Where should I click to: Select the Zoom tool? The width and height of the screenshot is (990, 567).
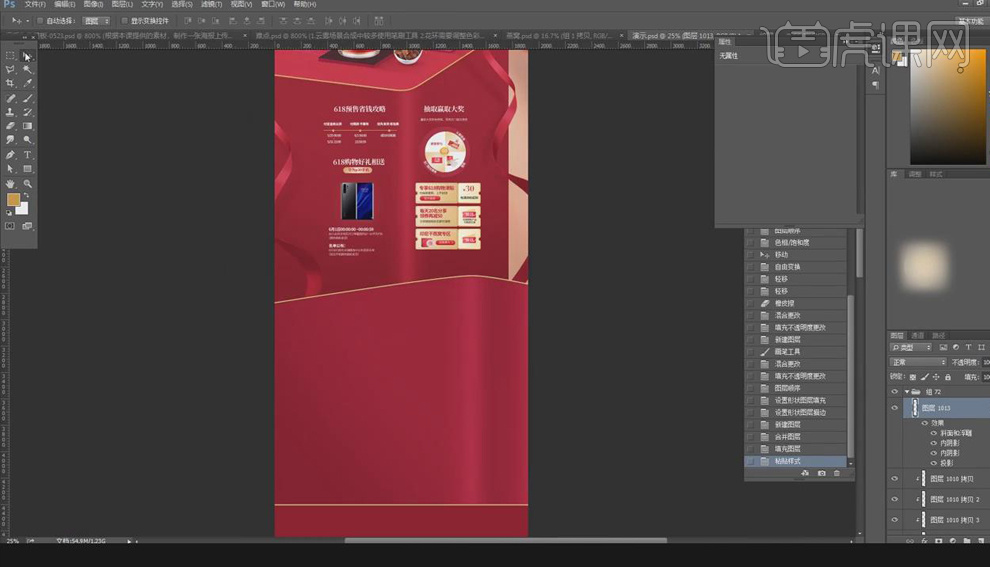pos(27,184)
